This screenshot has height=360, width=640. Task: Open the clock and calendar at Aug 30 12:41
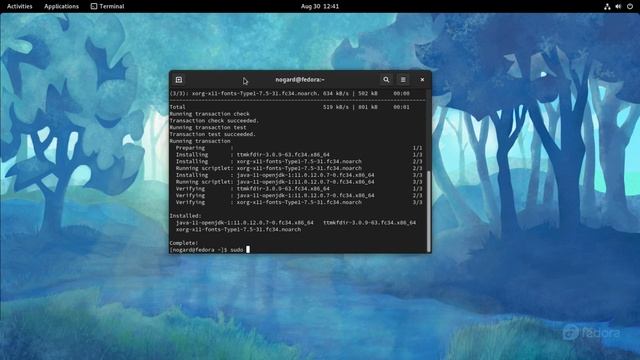[x=320, y=6]
